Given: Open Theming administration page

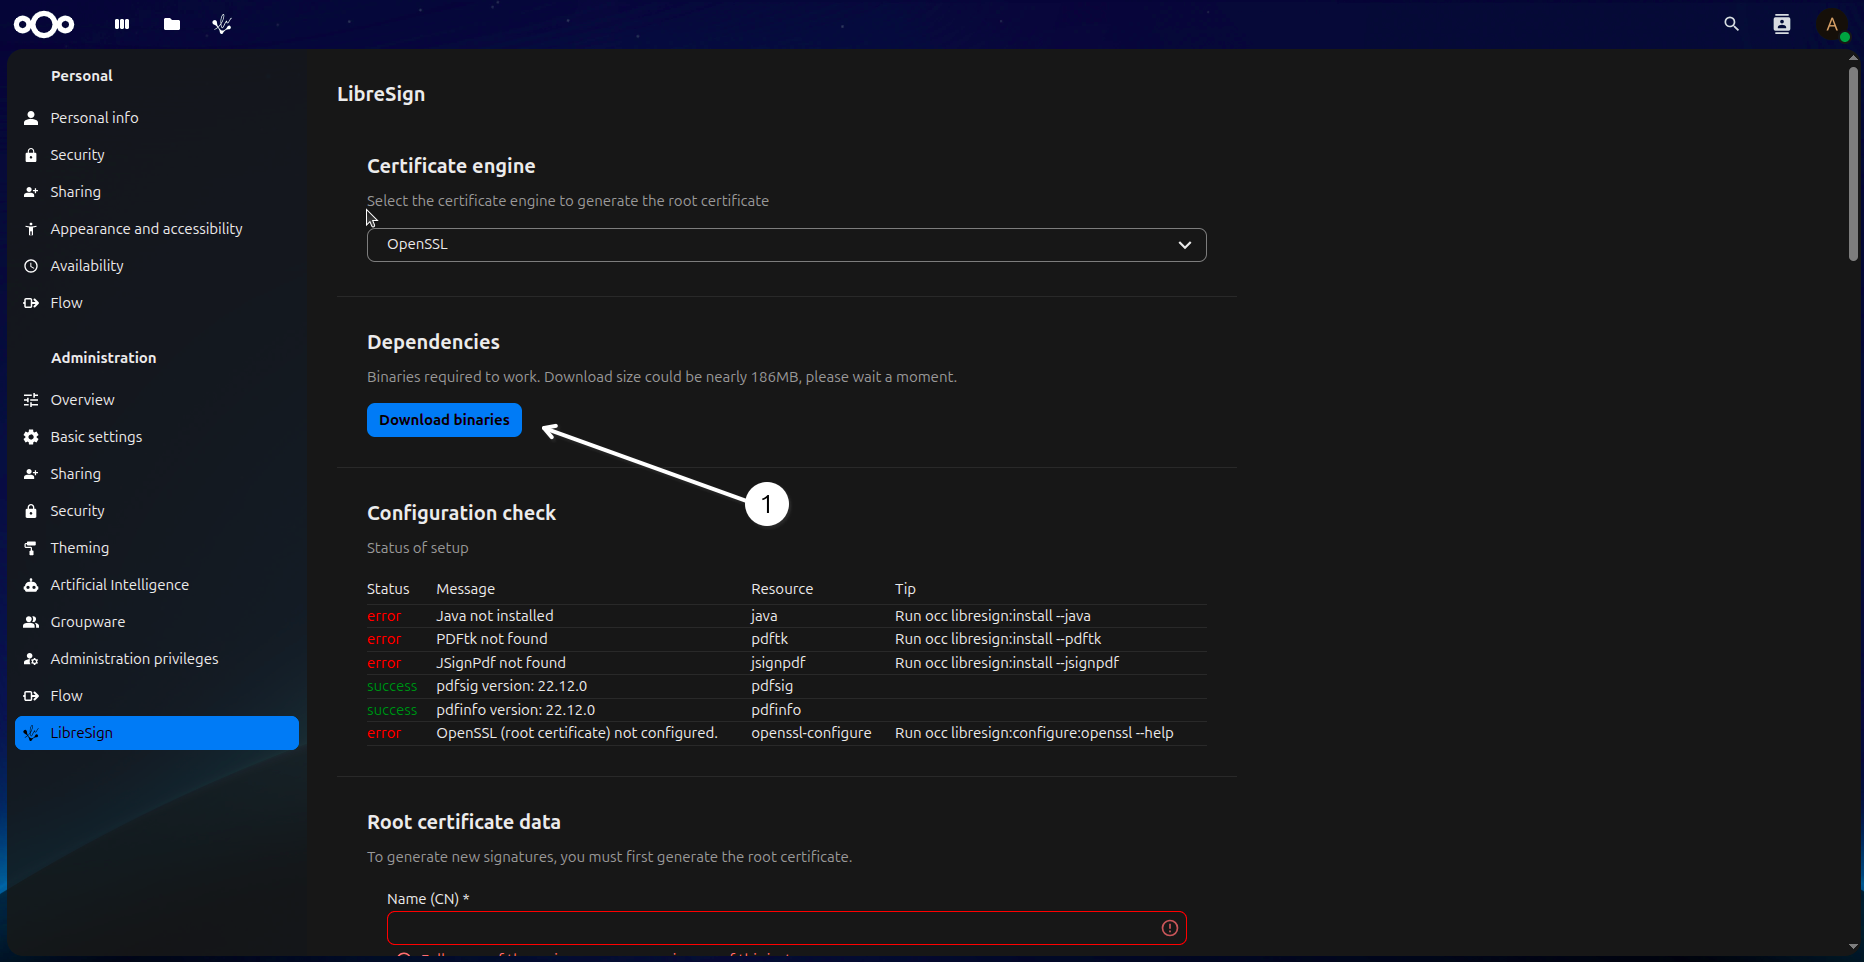Looking at the screenshot, I should point(157,548).
